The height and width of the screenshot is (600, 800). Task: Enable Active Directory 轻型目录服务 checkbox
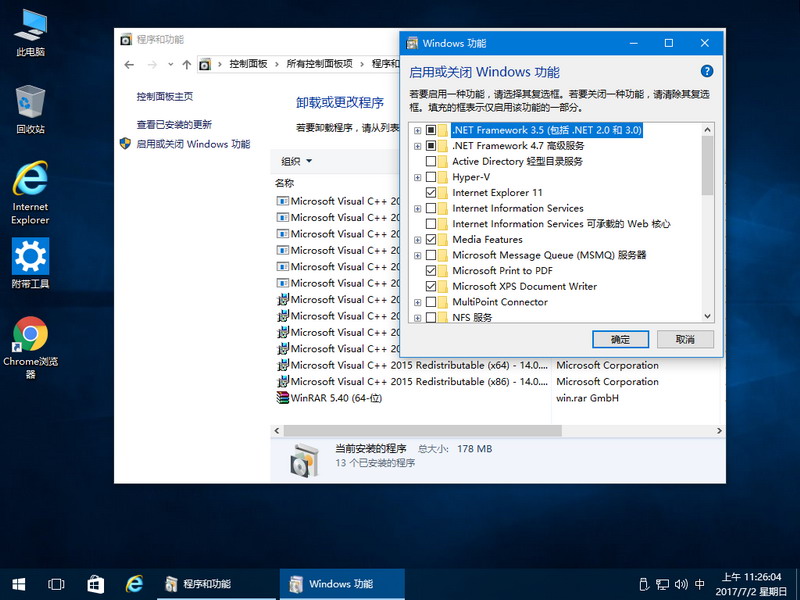[x=431, y=161]
